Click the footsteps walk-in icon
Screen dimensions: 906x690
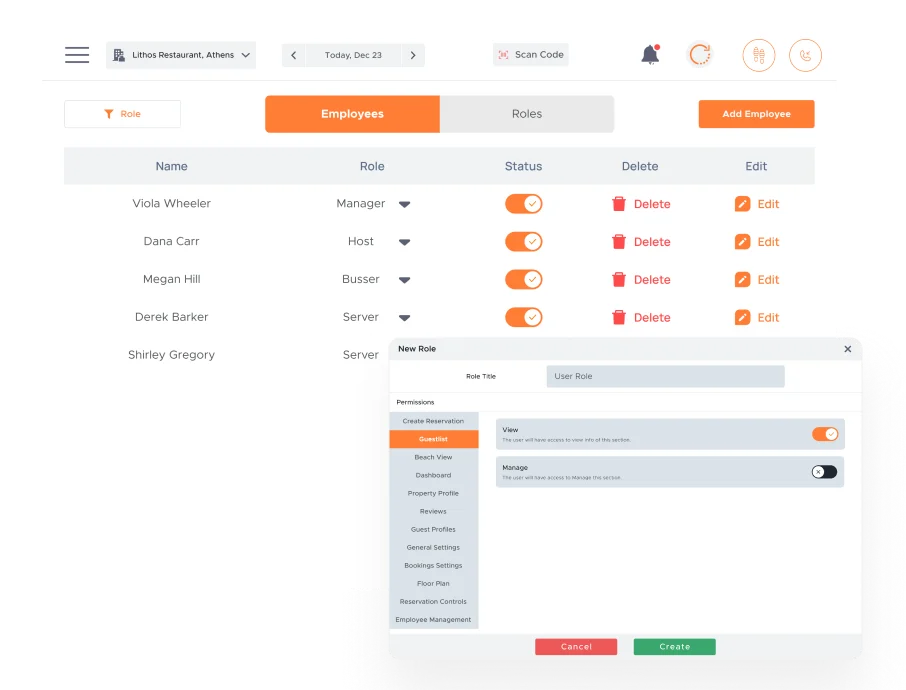759,55
